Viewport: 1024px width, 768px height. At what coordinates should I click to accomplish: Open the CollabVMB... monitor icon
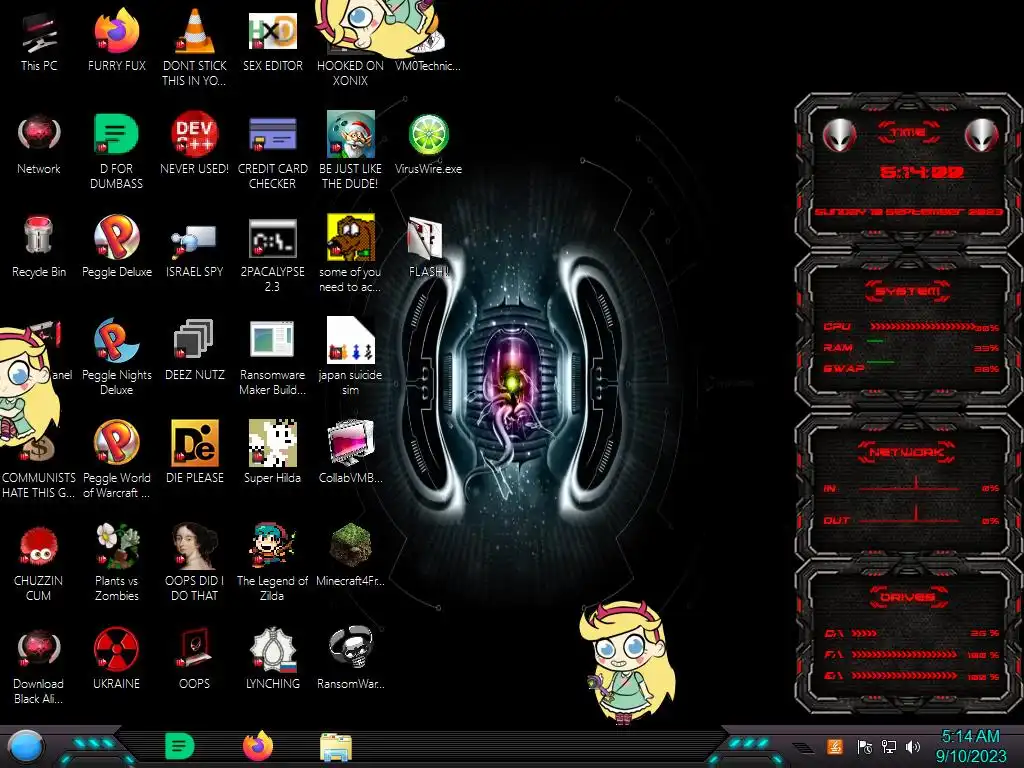[350, 452]
